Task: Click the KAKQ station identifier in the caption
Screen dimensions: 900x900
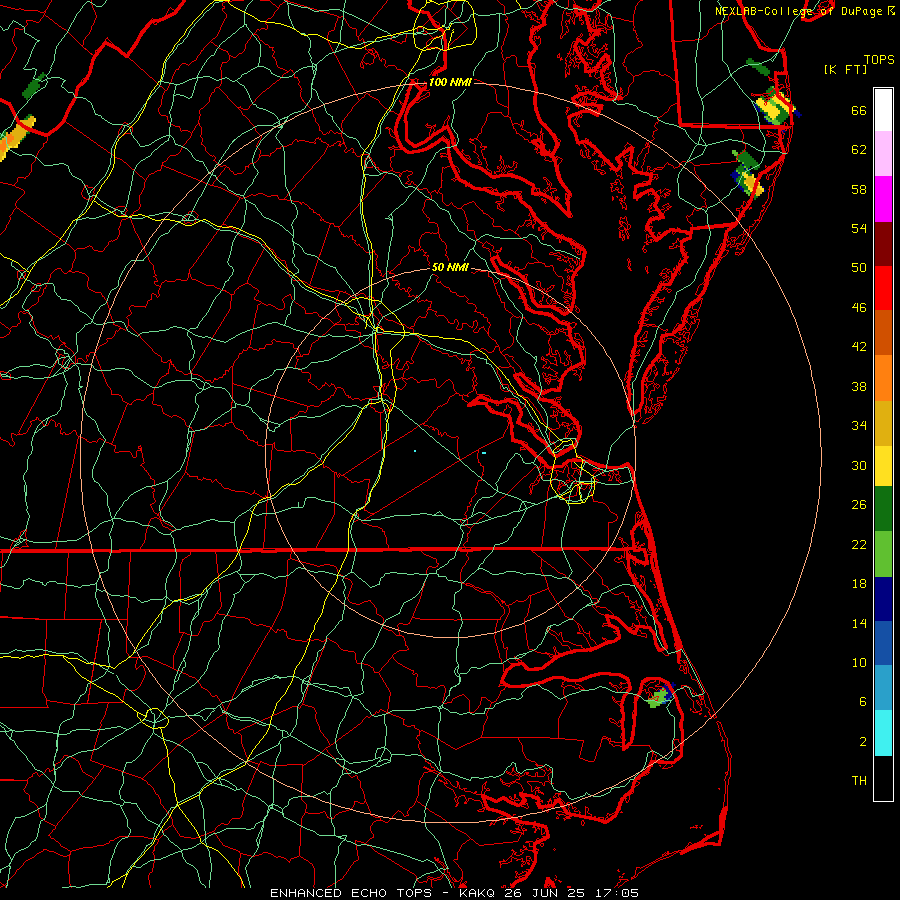Action: pyautogui.click(x=478, y=893)
